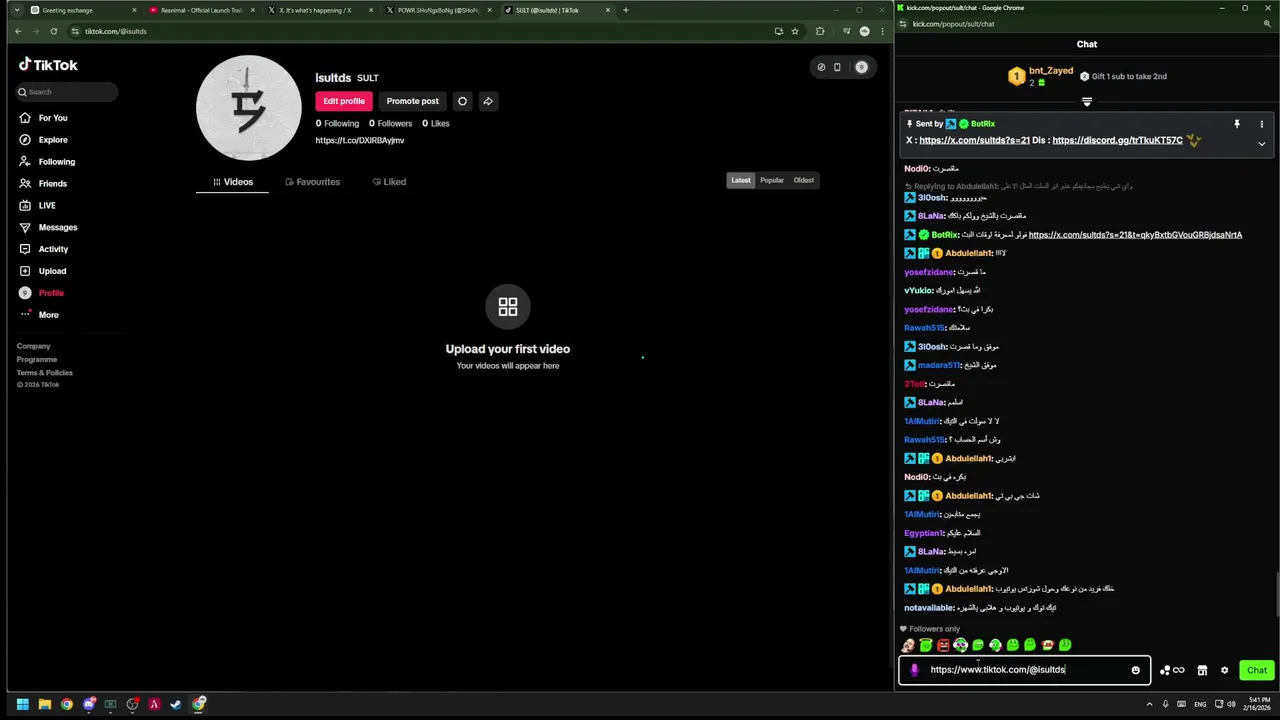Open a new browser tab
Viewport: 1280px width, 720px height.
pos(626,10)
